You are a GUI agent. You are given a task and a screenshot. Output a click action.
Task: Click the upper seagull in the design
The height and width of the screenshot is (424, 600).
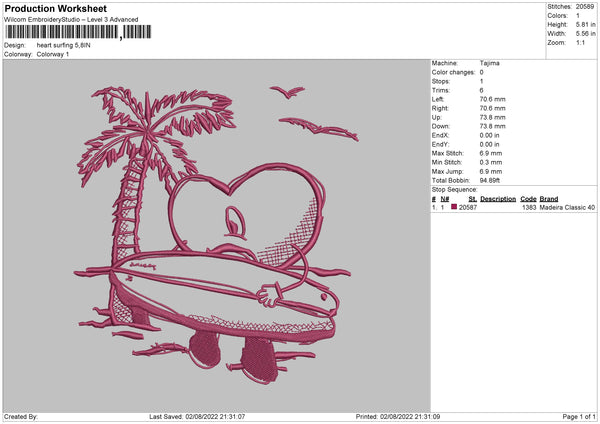[x=287, y=92]
